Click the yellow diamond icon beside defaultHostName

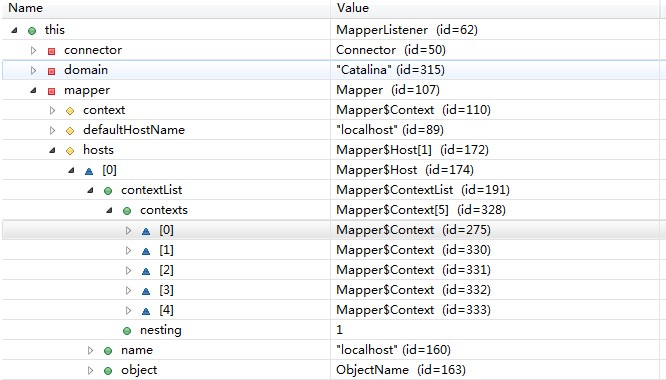[x=70, y=131]
